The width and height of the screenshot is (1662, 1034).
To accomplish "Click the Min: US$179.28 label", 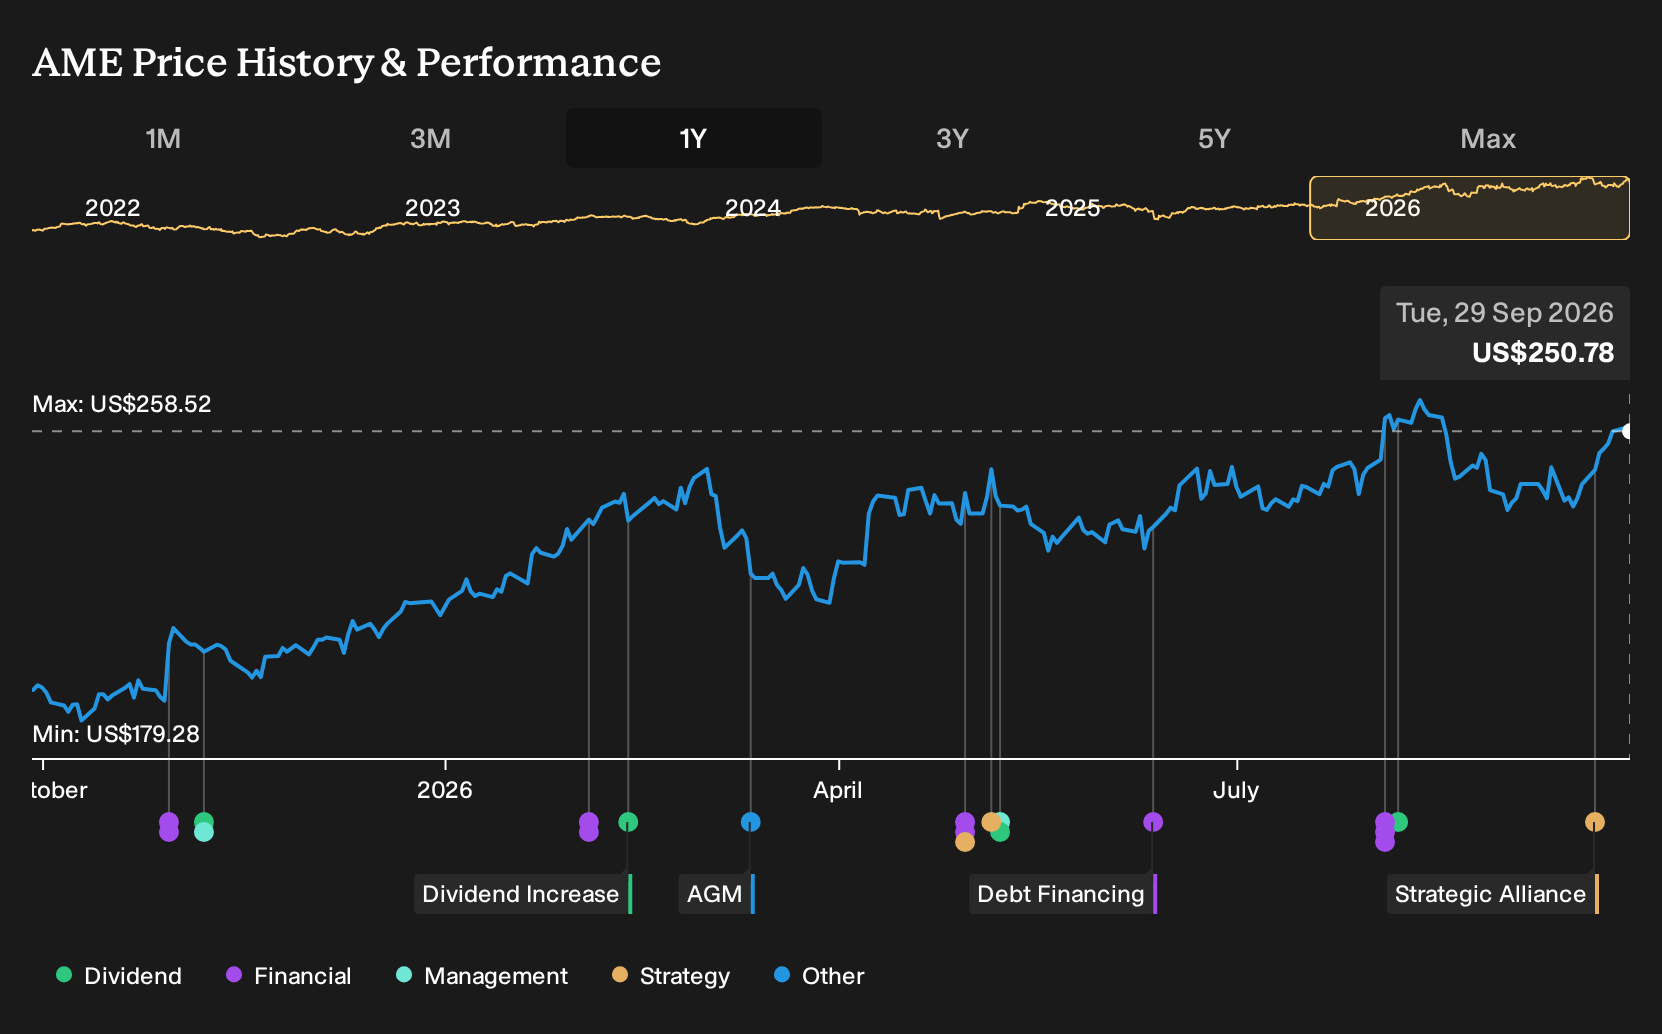I will pos(116,734).
